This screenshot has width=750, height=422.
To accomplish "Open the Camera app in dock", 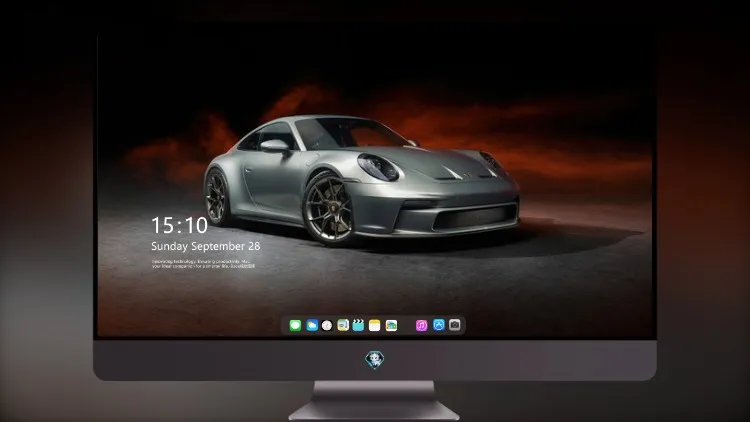I will tap(455, 325).
